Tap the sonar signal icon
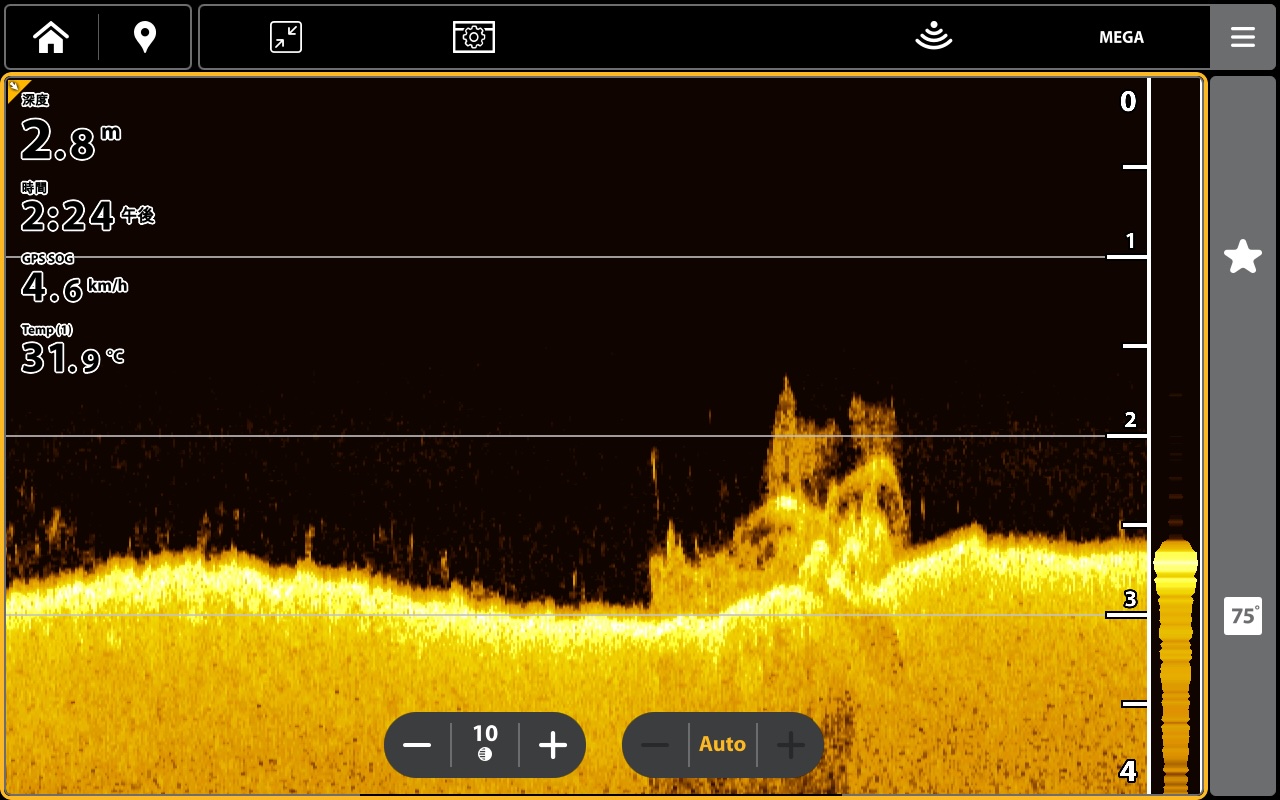The height and width of the screenshot is (800, 1280). click(933, 37)
